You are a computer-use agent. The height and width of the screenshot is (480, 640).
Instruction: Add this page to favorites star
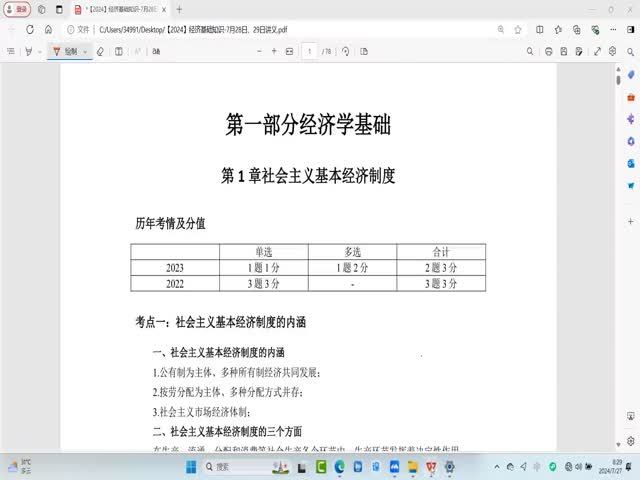(518, 29)
